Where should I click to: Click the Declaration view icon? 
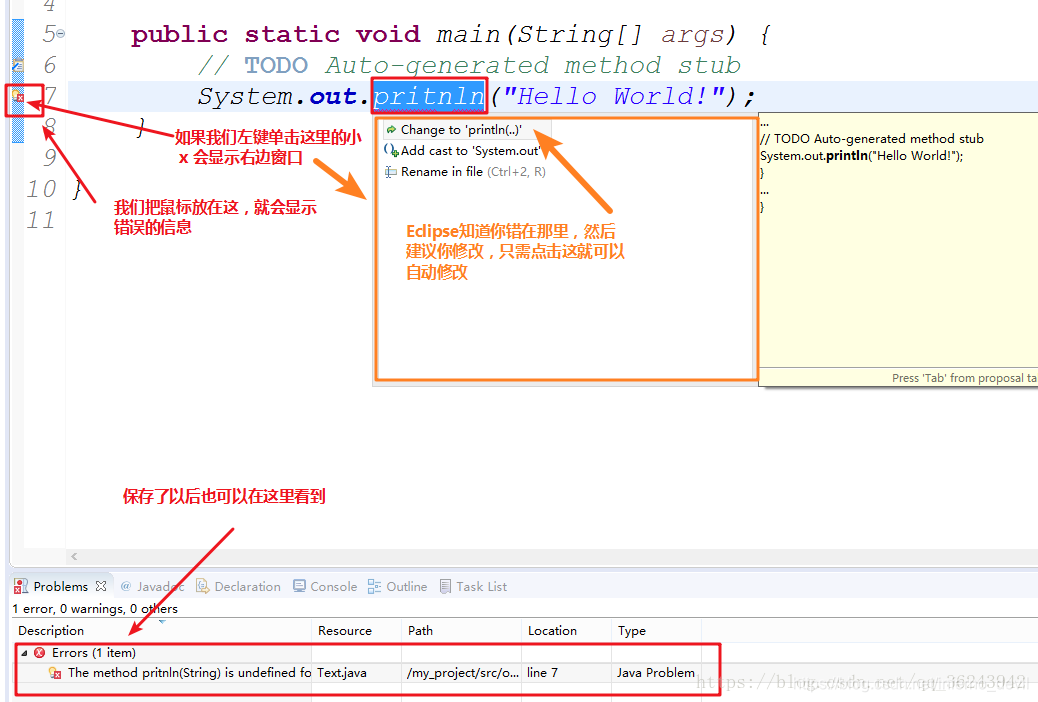point(203,586)
